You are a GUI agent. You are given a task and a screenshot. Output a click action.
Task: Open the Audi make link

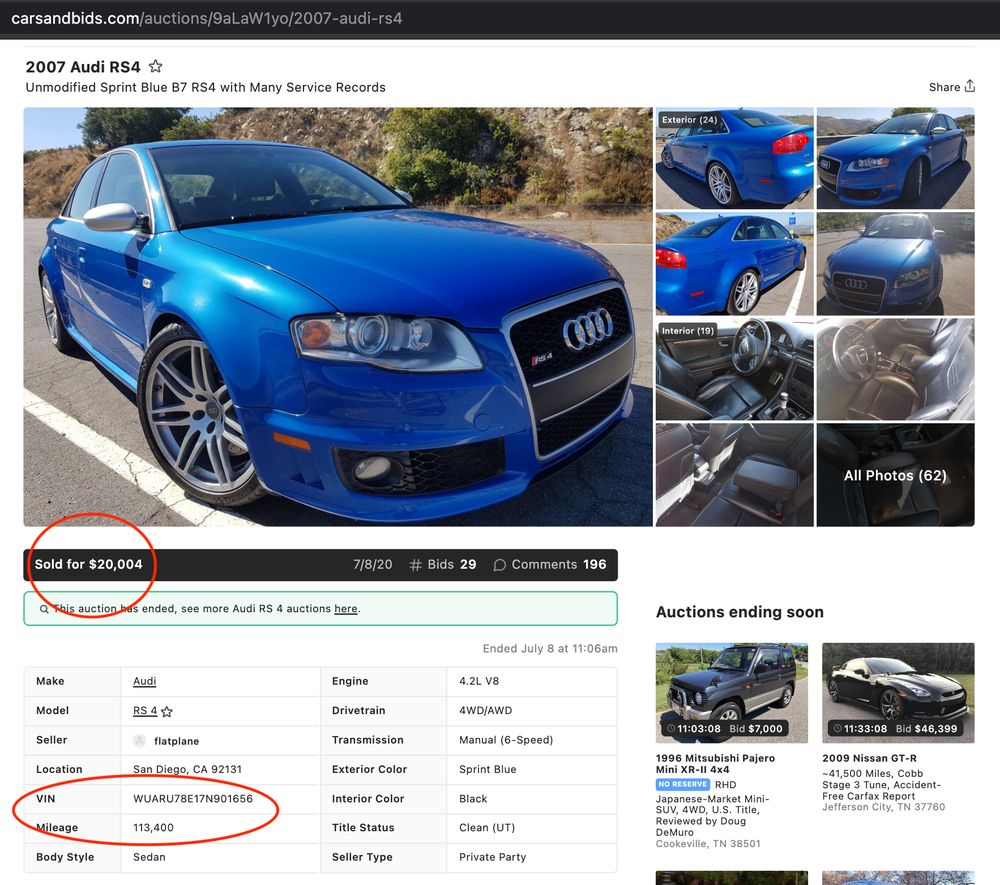(144, 681)
